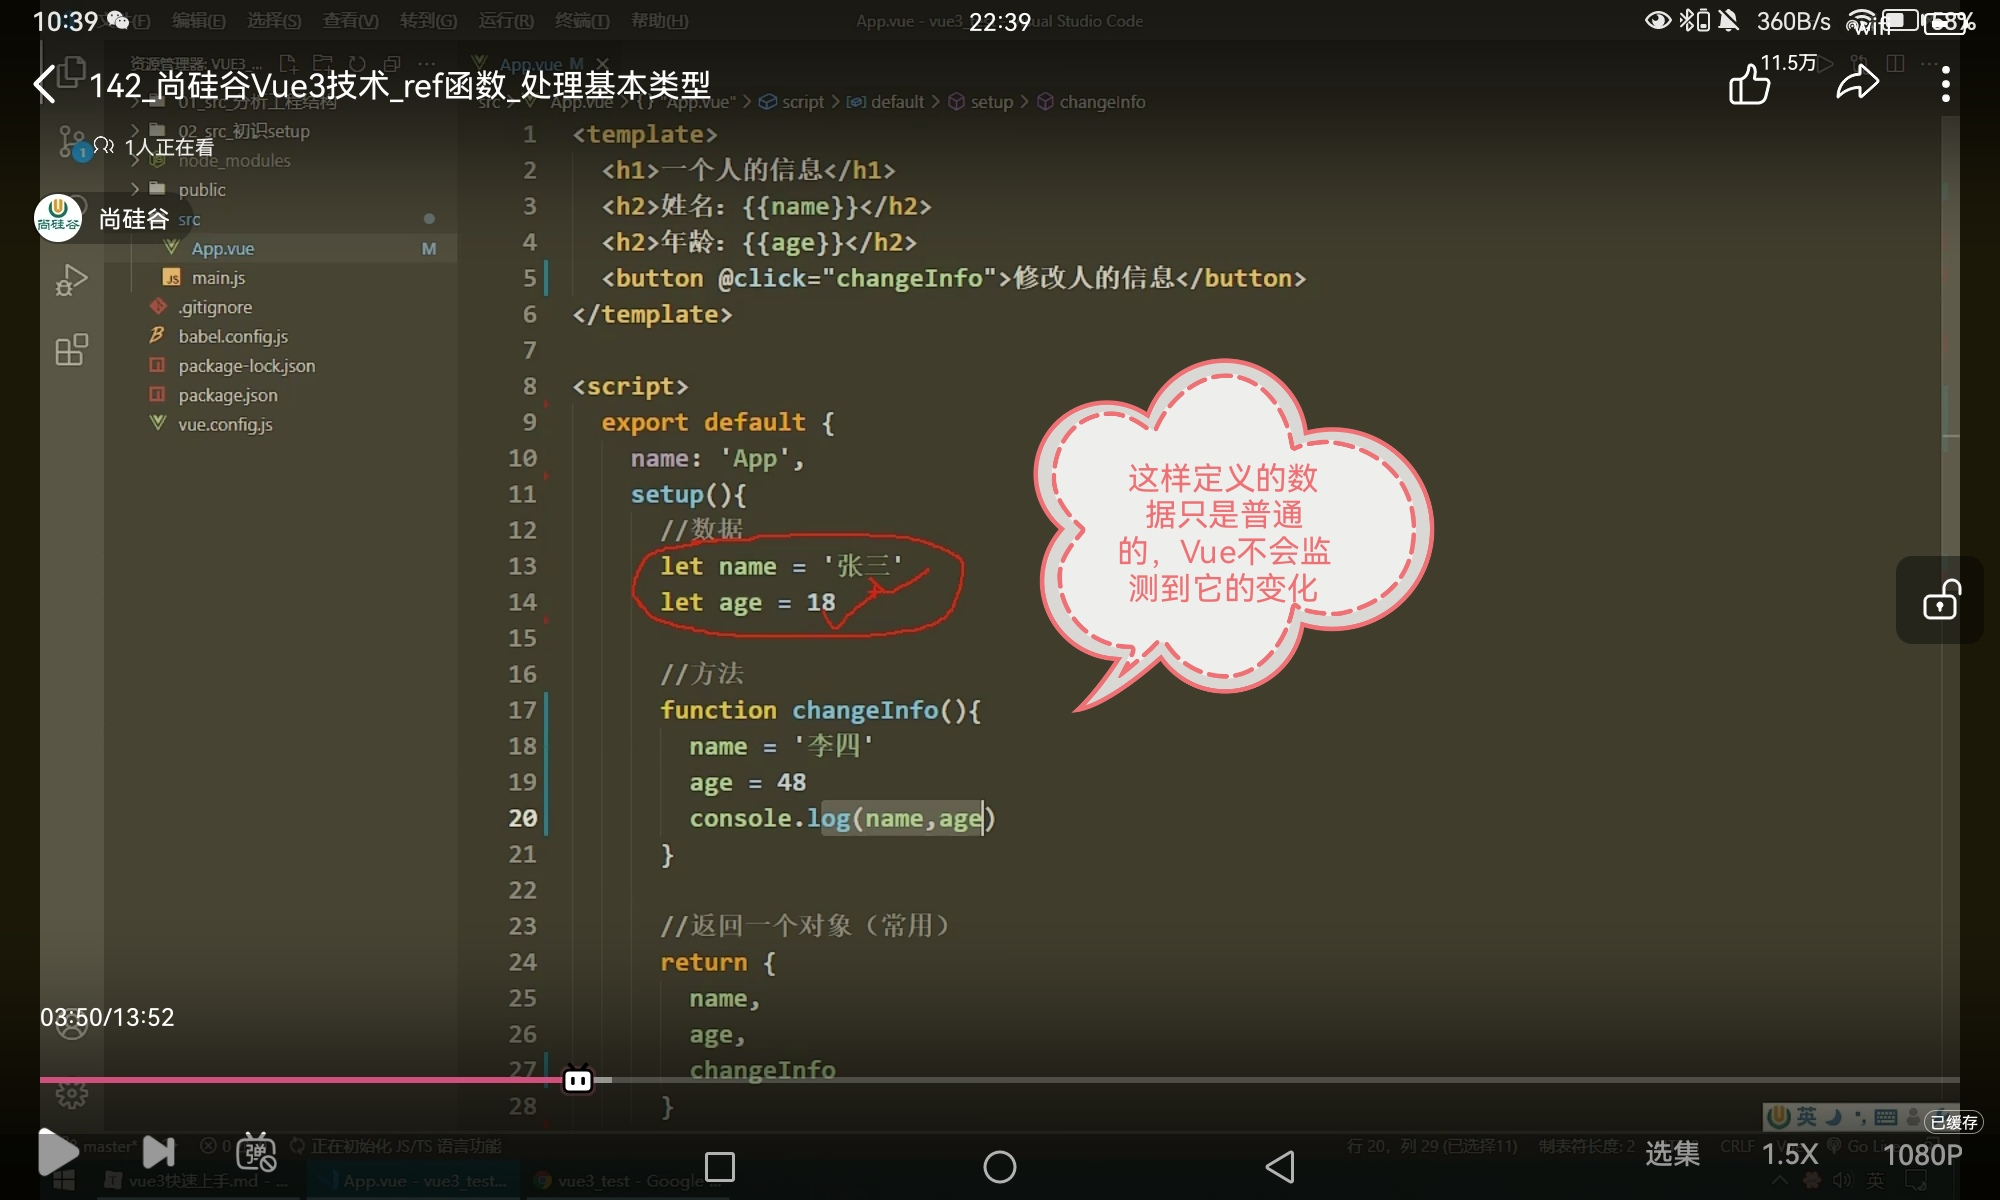Tap Android recent apps square button

click(720, 1167)
